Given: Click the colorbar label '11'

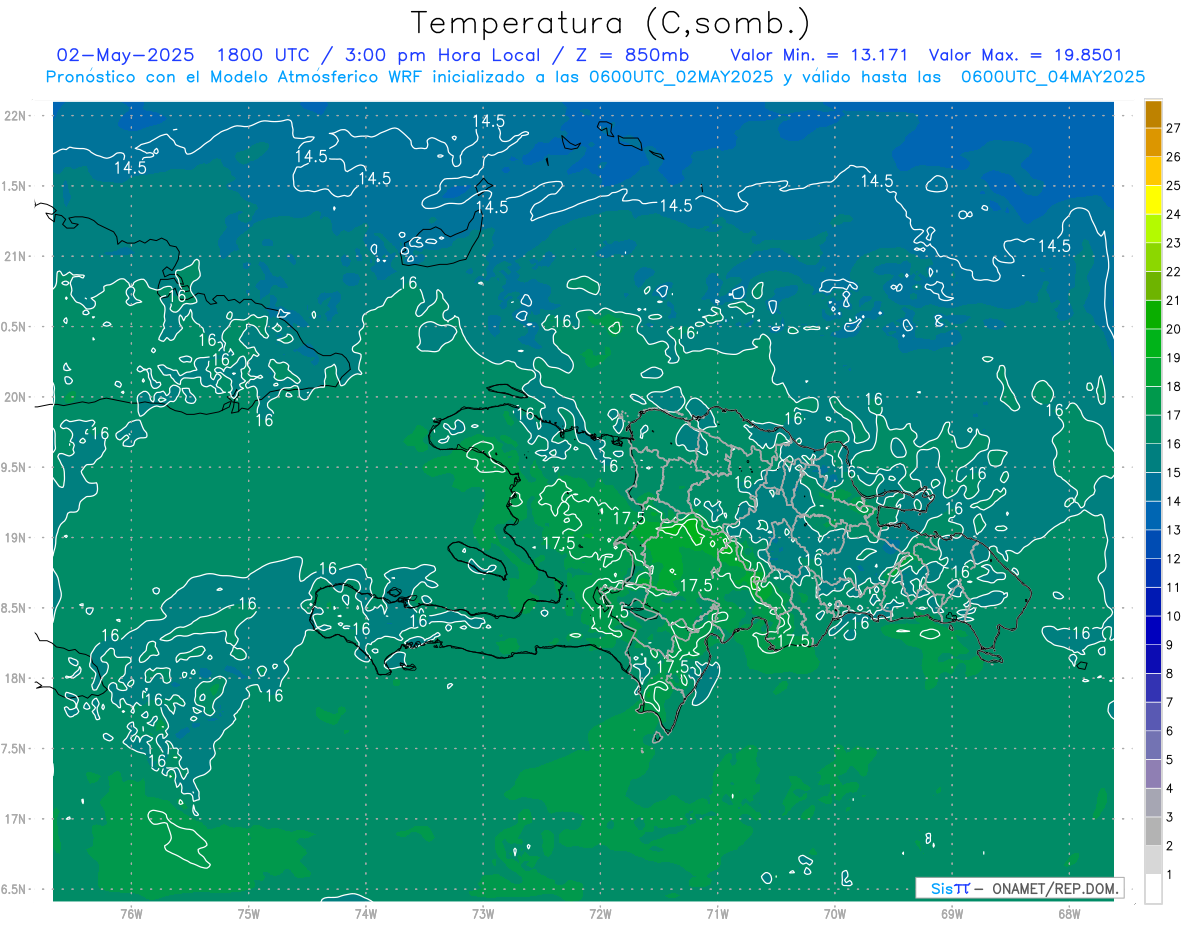Looking at the screenshot, I should [x=1174, y=587].
